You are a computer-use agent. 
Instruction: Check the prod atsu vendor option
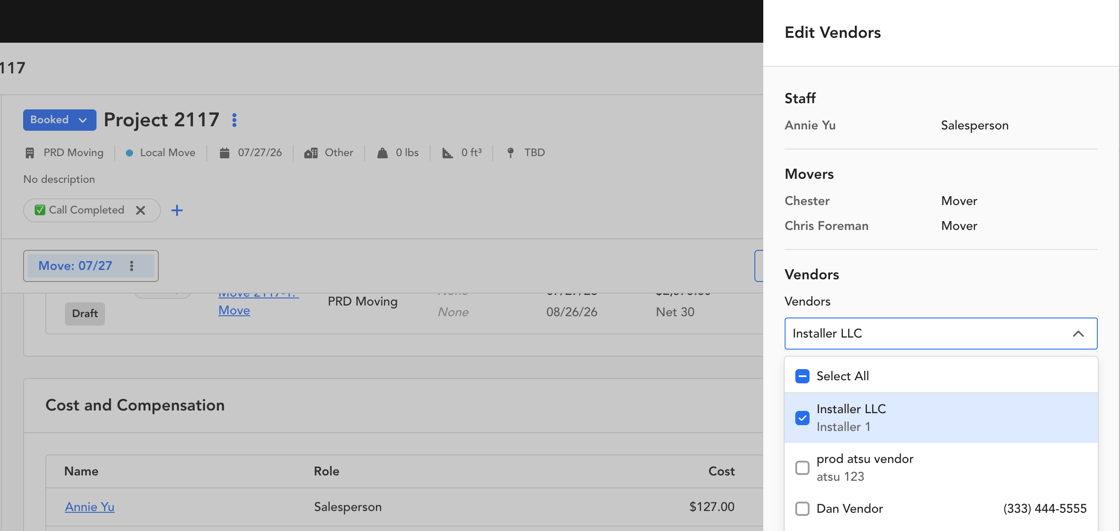802,468
